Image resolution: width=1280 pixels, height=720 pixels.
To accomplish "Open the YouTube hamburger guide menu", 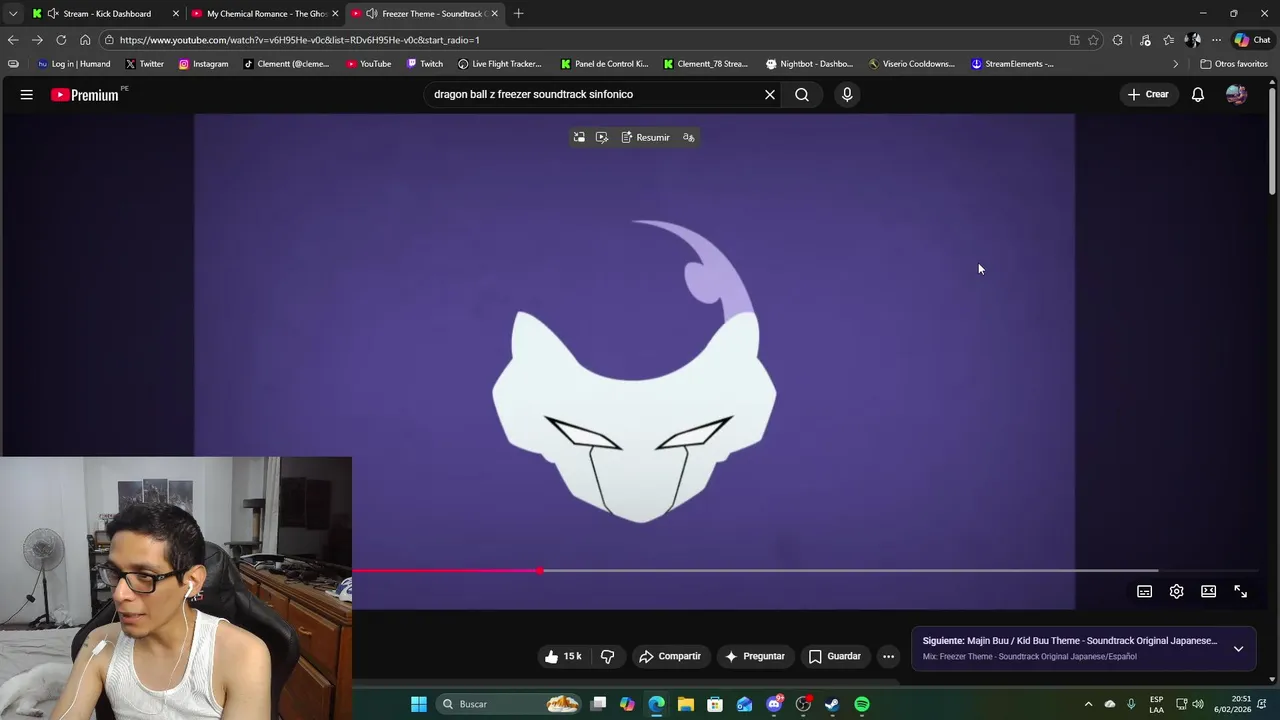I will coord(27,94).
